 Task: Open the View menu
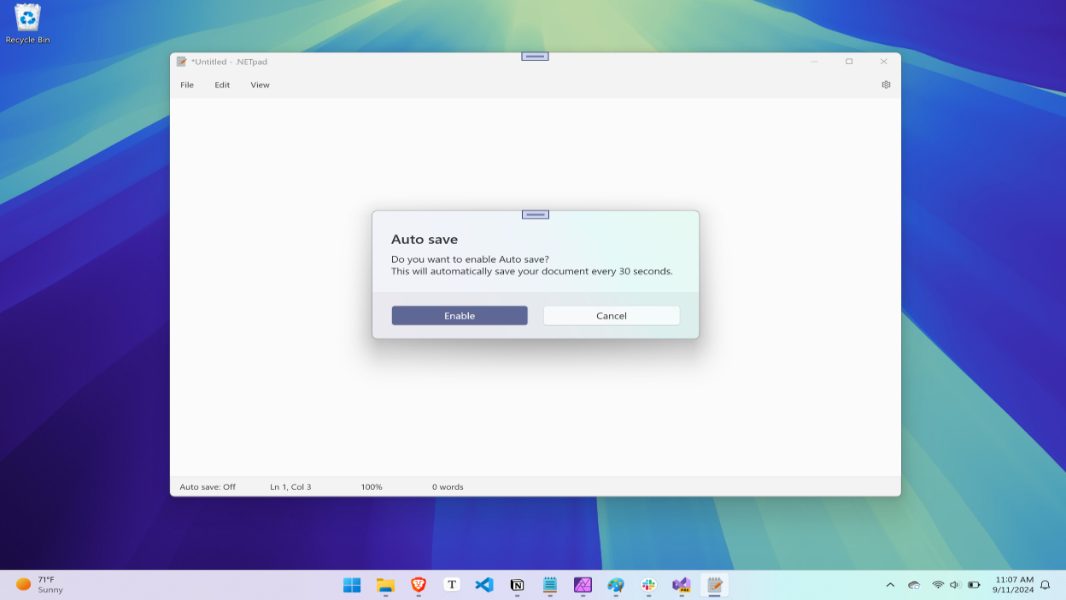tap(259, 85)
